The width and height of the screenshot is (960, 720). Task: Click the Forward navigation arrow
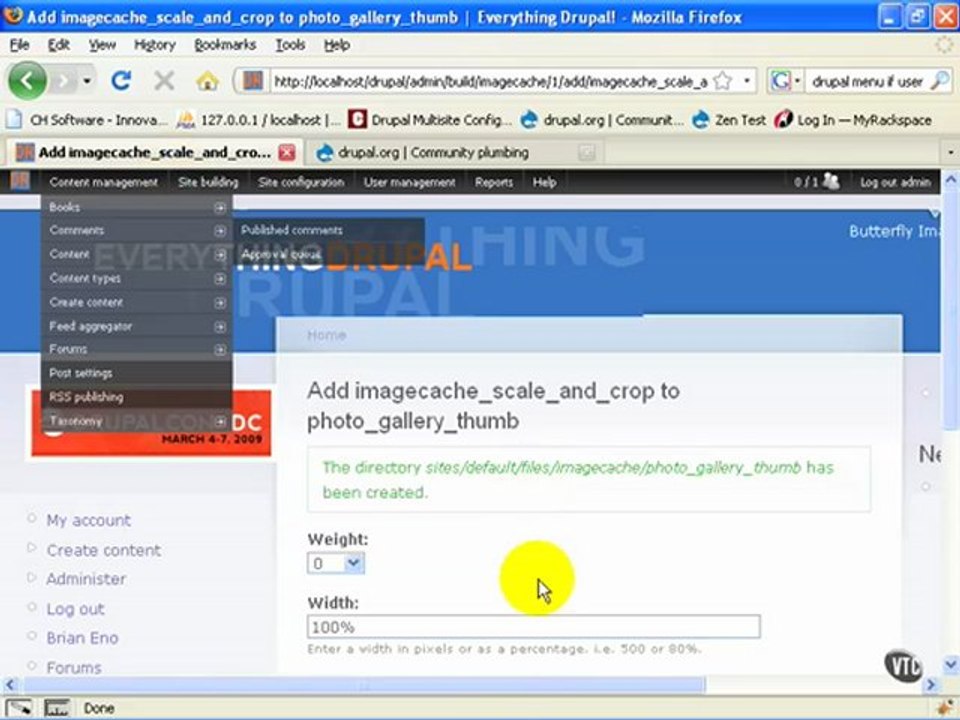point(63,80)
